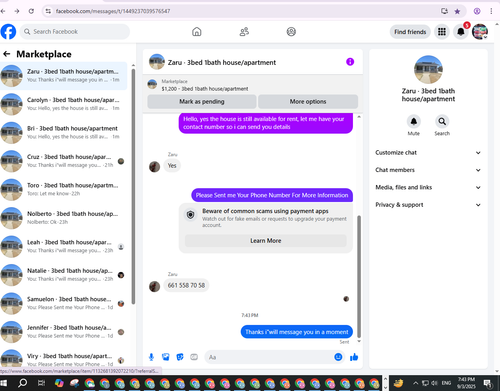500x391 pixels.
Task: Open the Jennifer conversation
Action: [x=64, y=332]
